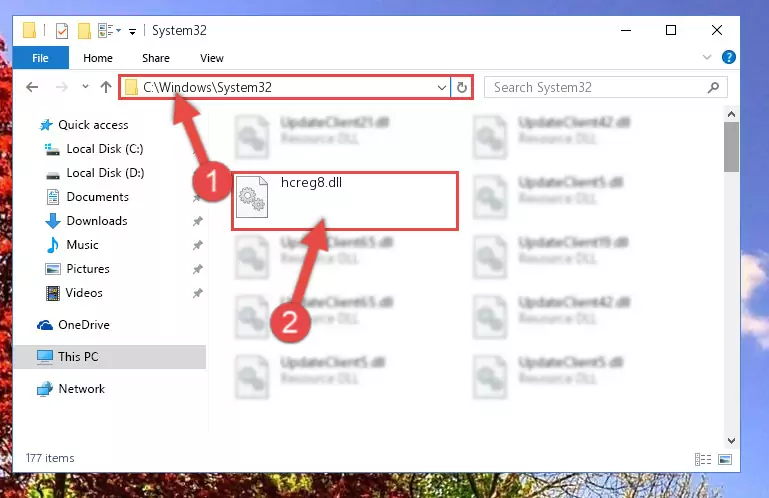This screenshot has width=769, height=498.
Task: Click the Quick access star icon
Action: tap(46, 125)
